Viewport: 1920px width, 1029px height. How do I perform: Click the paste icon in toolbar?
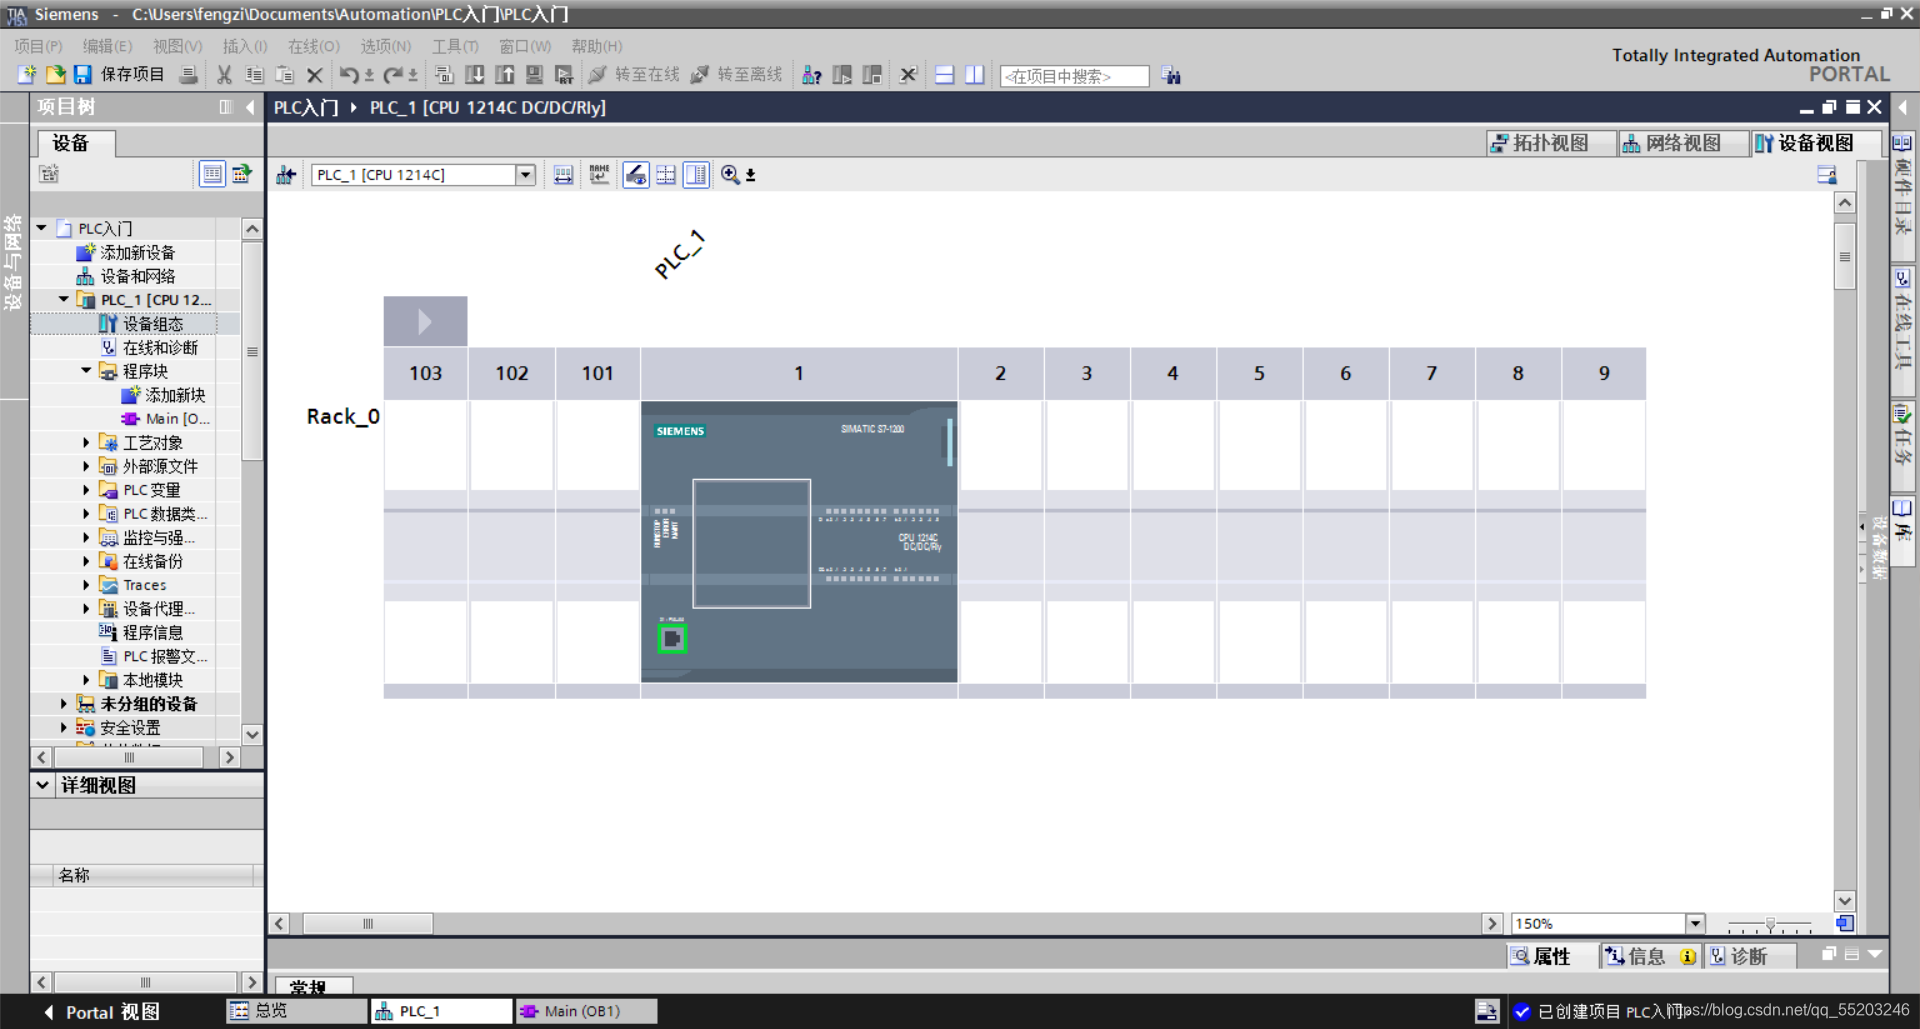[x=285, y=75]
